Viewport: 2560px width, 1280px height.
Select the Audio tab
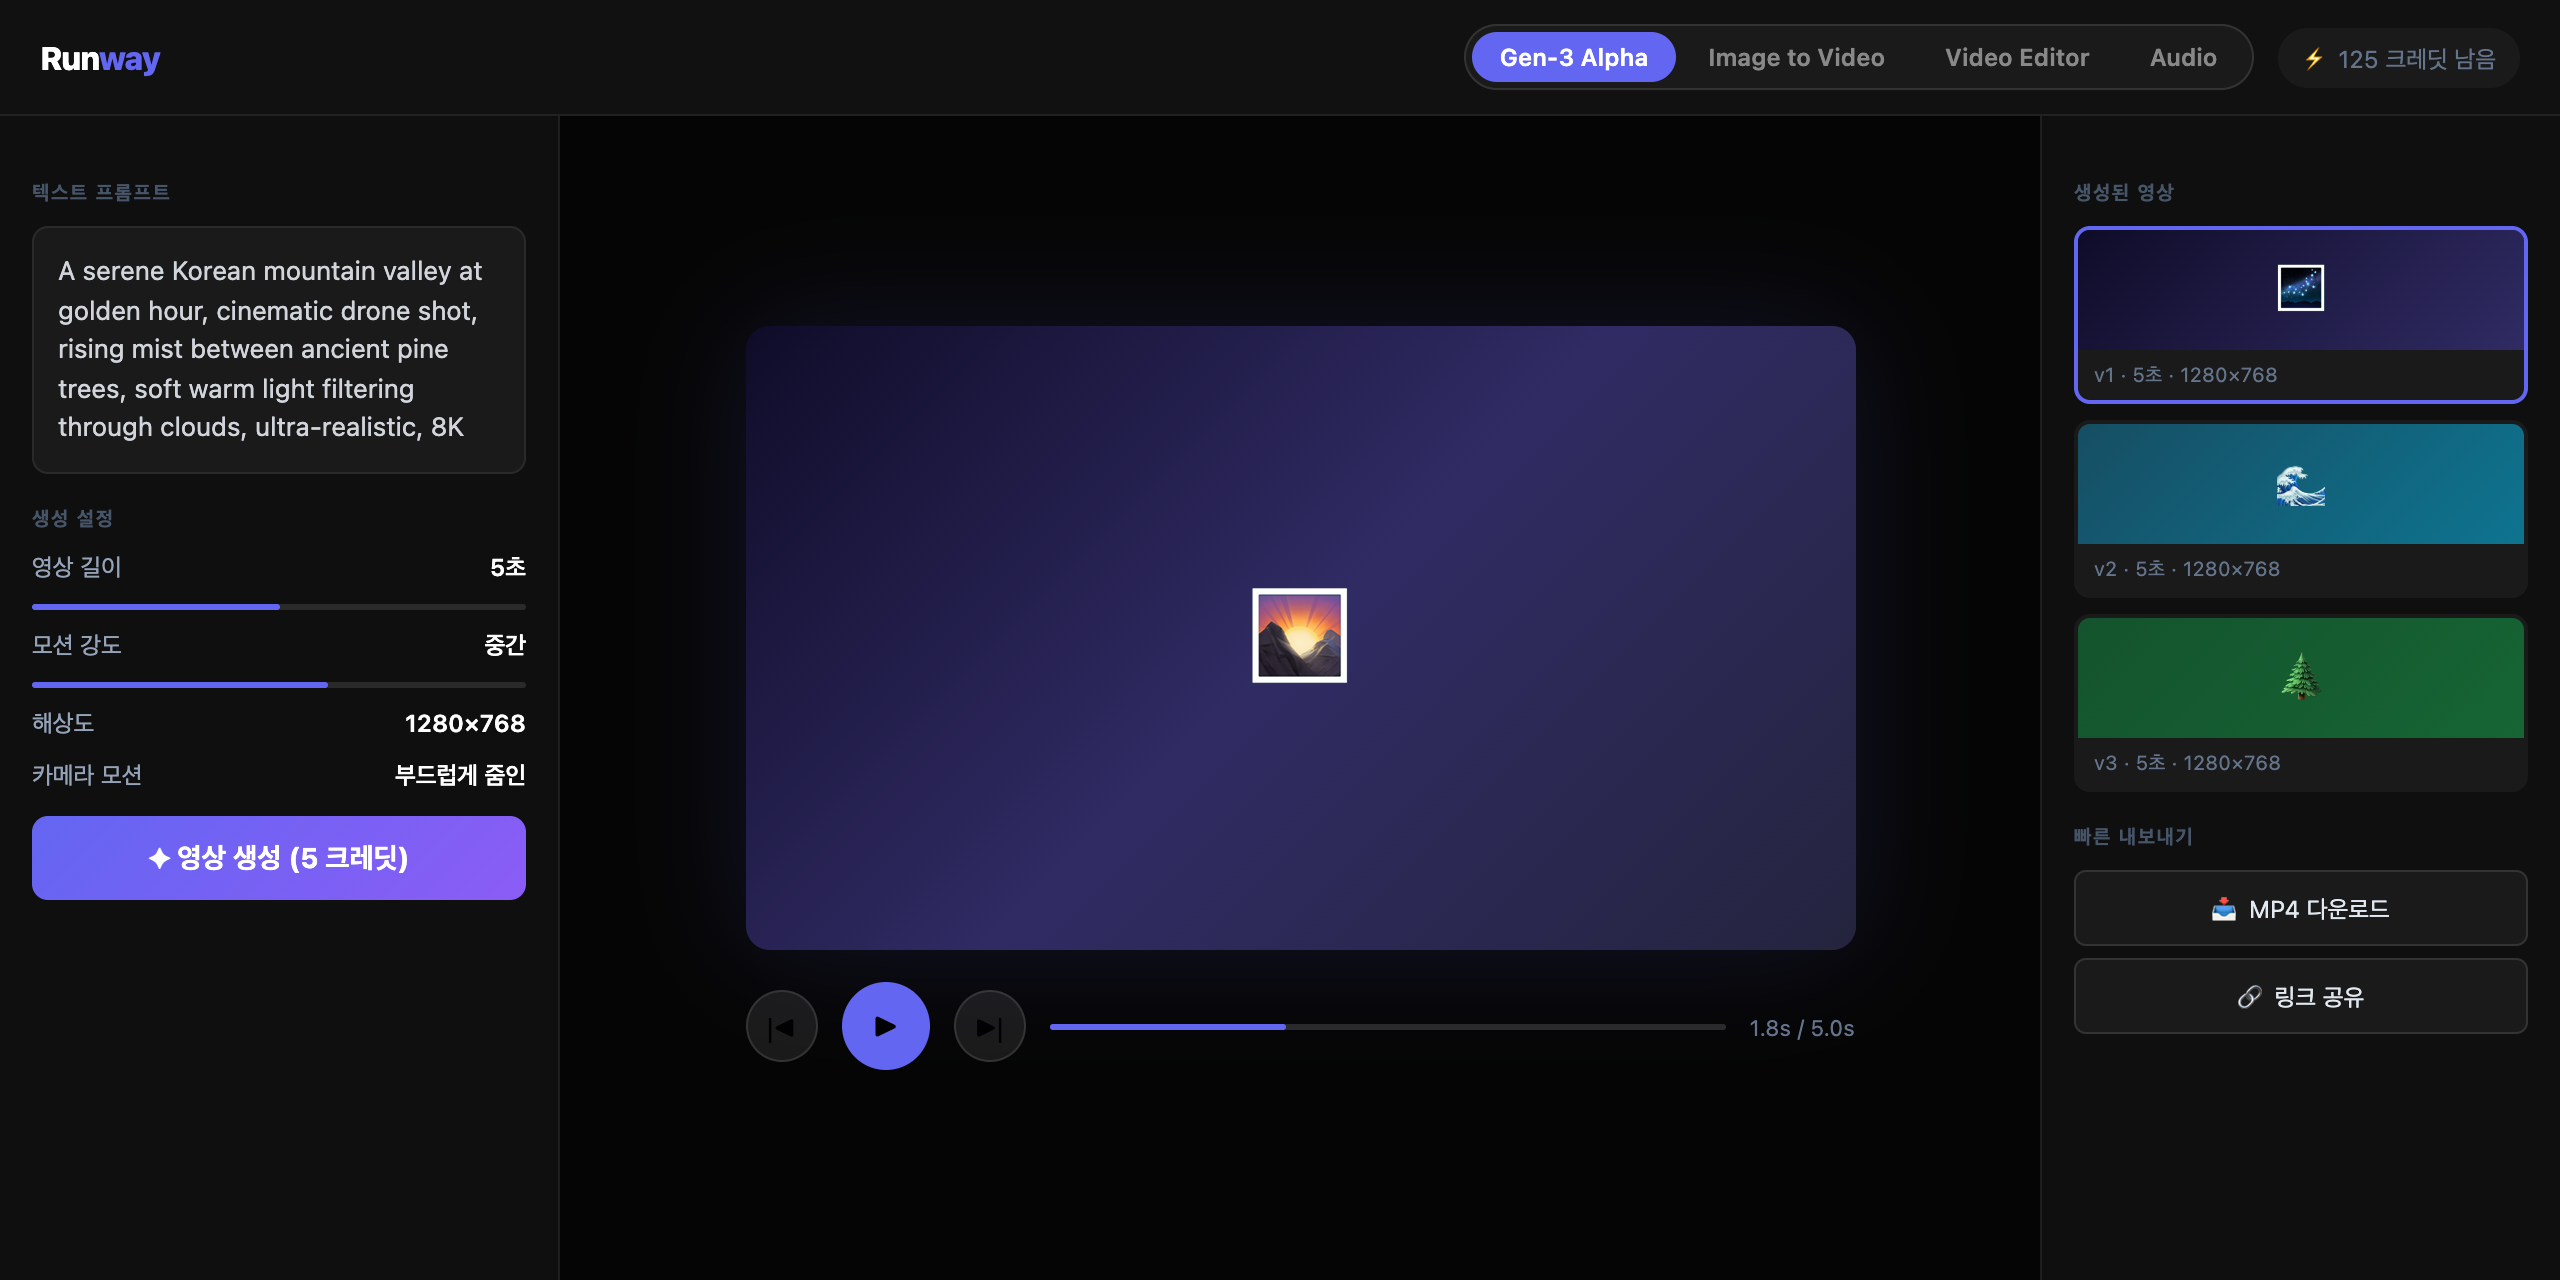2183,58
